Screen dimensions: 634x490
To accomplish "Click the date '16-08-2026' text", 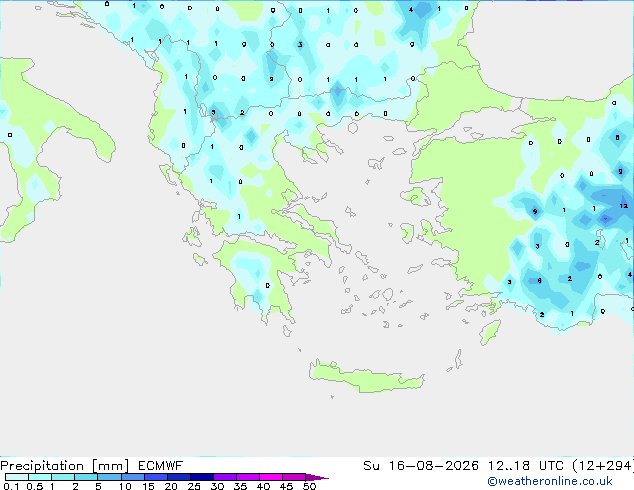I will (x=433, y=466).
